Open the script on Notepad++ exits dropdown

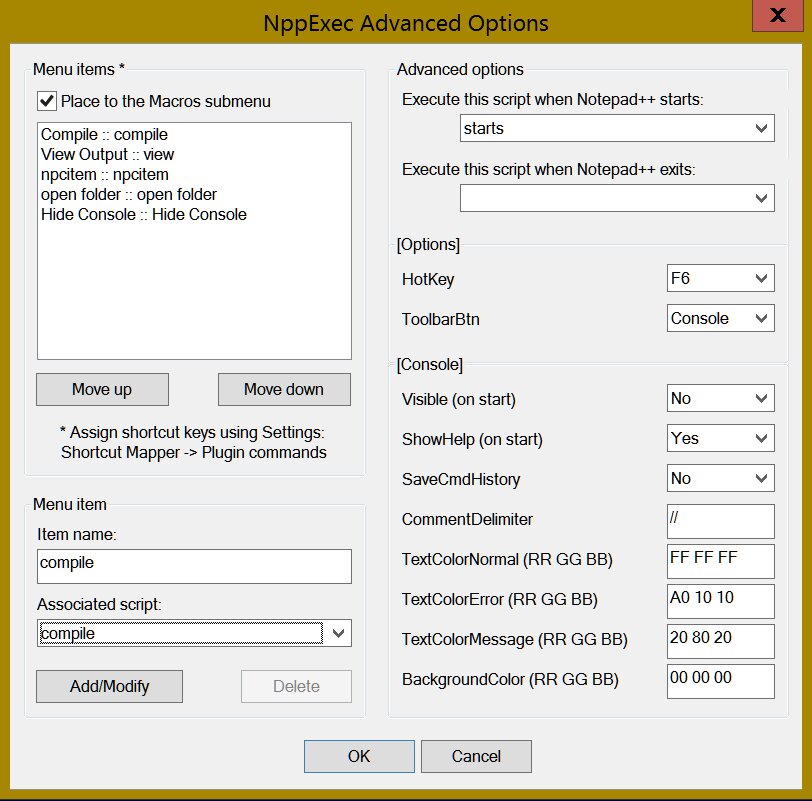tap(617, 198)
